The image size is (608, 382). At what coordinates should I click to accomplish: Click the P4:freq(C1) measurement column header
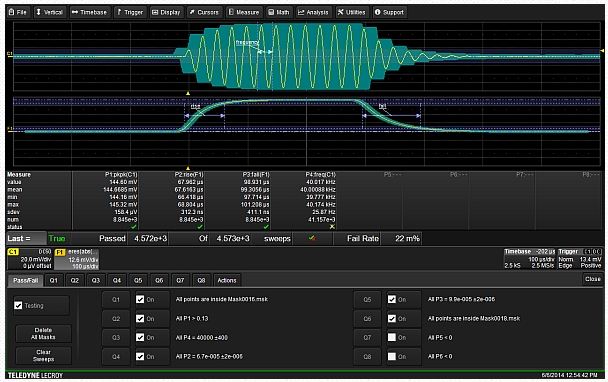click(320, 175)
